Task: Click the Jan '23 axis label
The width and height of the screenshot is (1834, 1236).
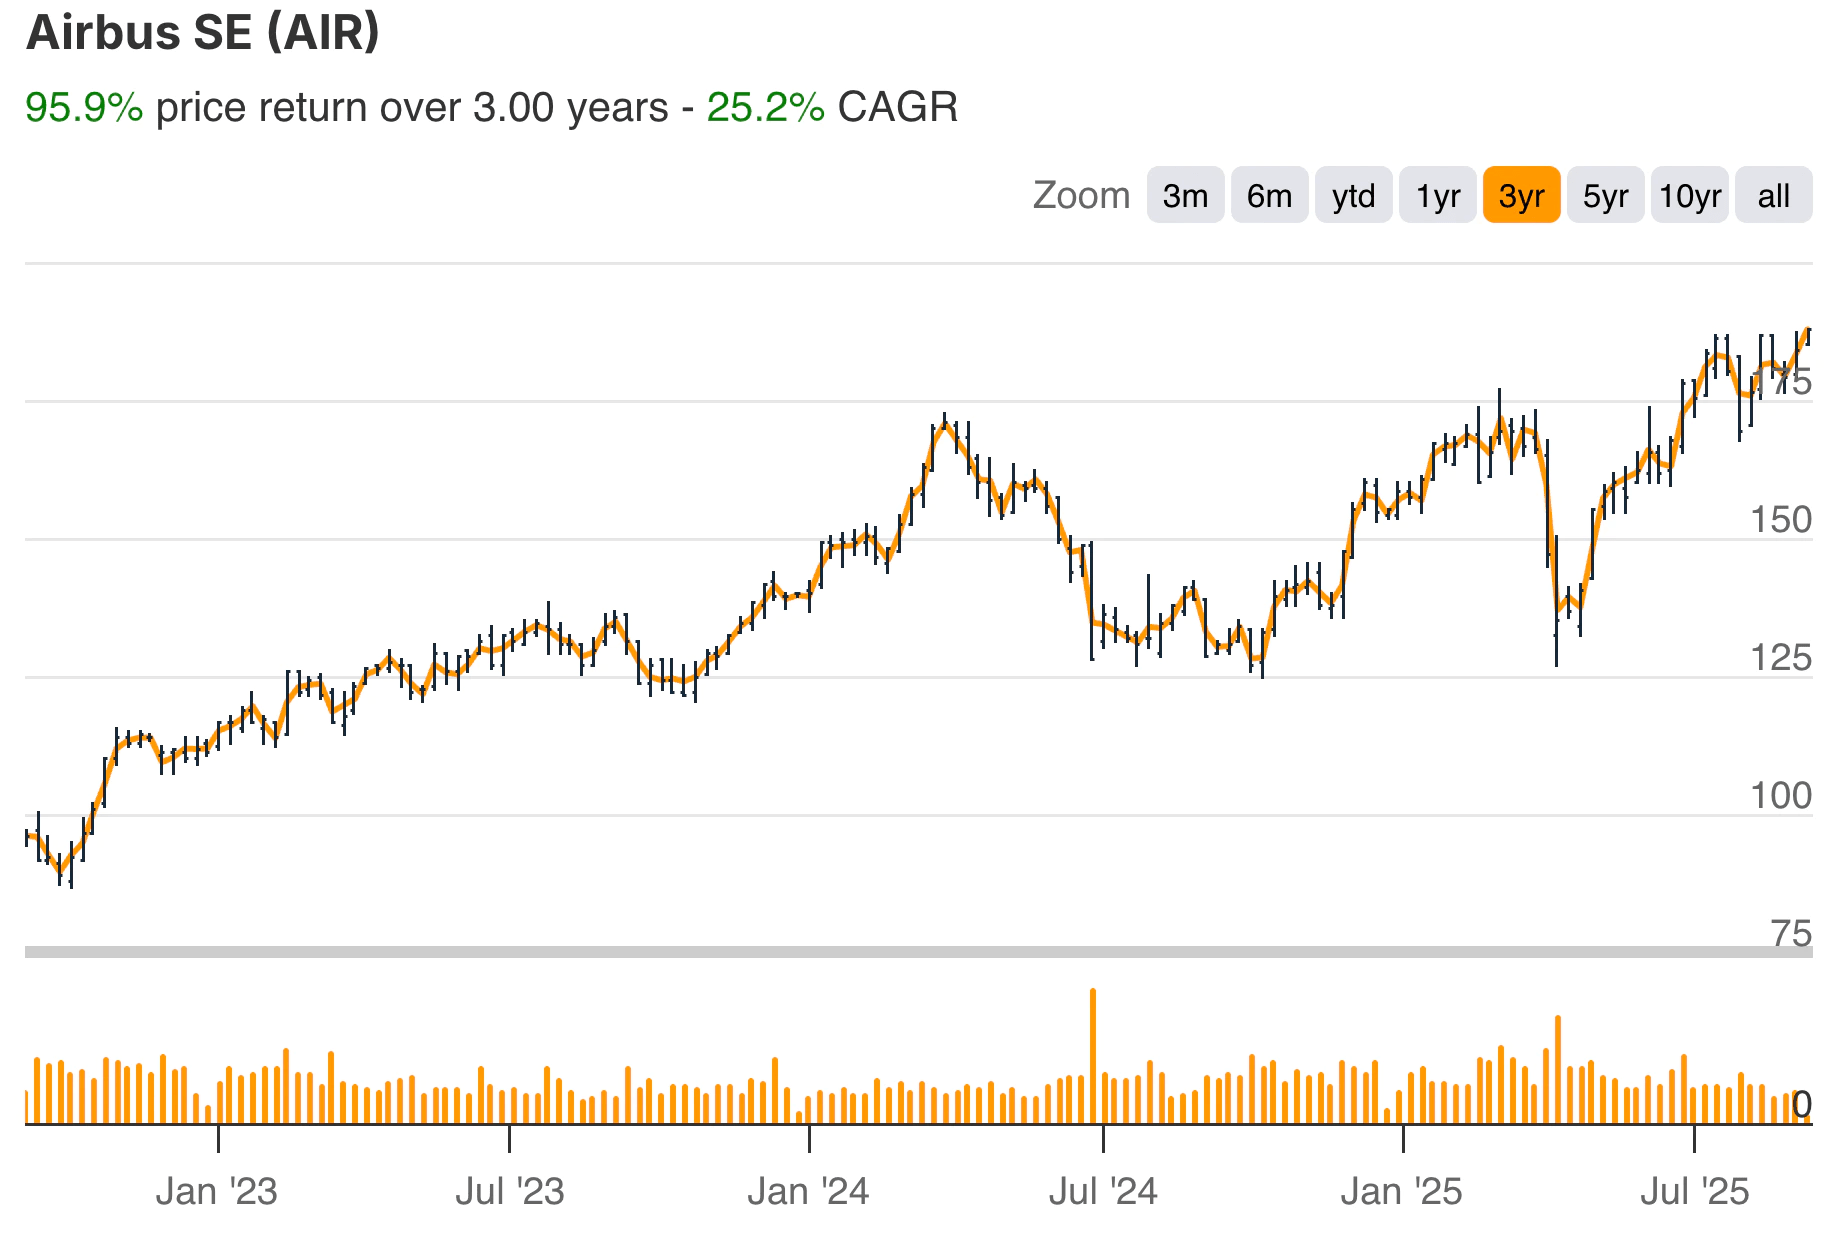Action: [217, 1192]
